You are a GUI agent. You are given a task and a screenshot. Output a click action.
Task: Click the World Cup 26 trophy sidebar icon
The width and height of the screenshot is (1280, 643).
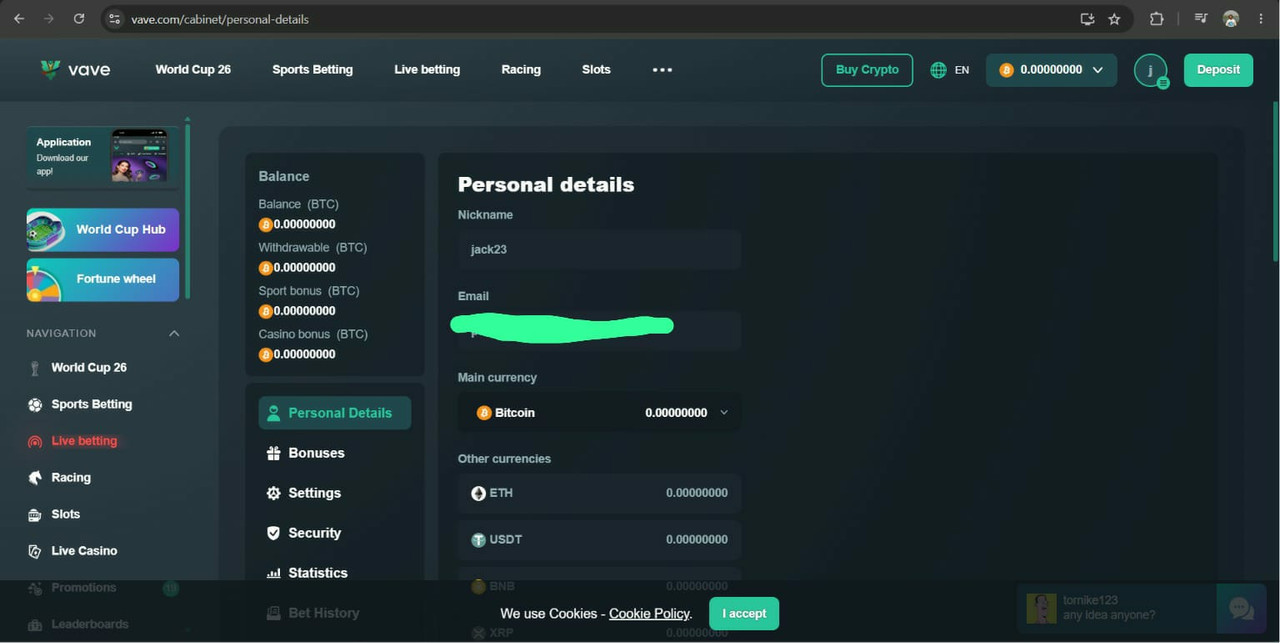[x=35, y=368]
